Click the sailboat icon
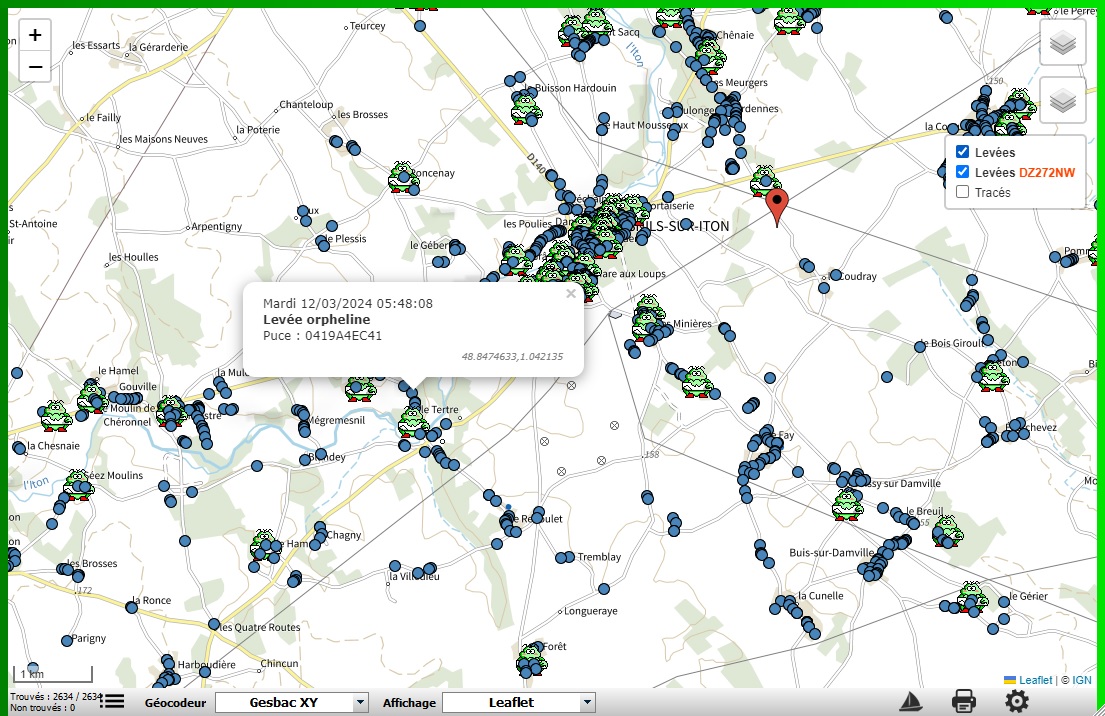This screenshot has width=1105, height=716. coord(911,701)
